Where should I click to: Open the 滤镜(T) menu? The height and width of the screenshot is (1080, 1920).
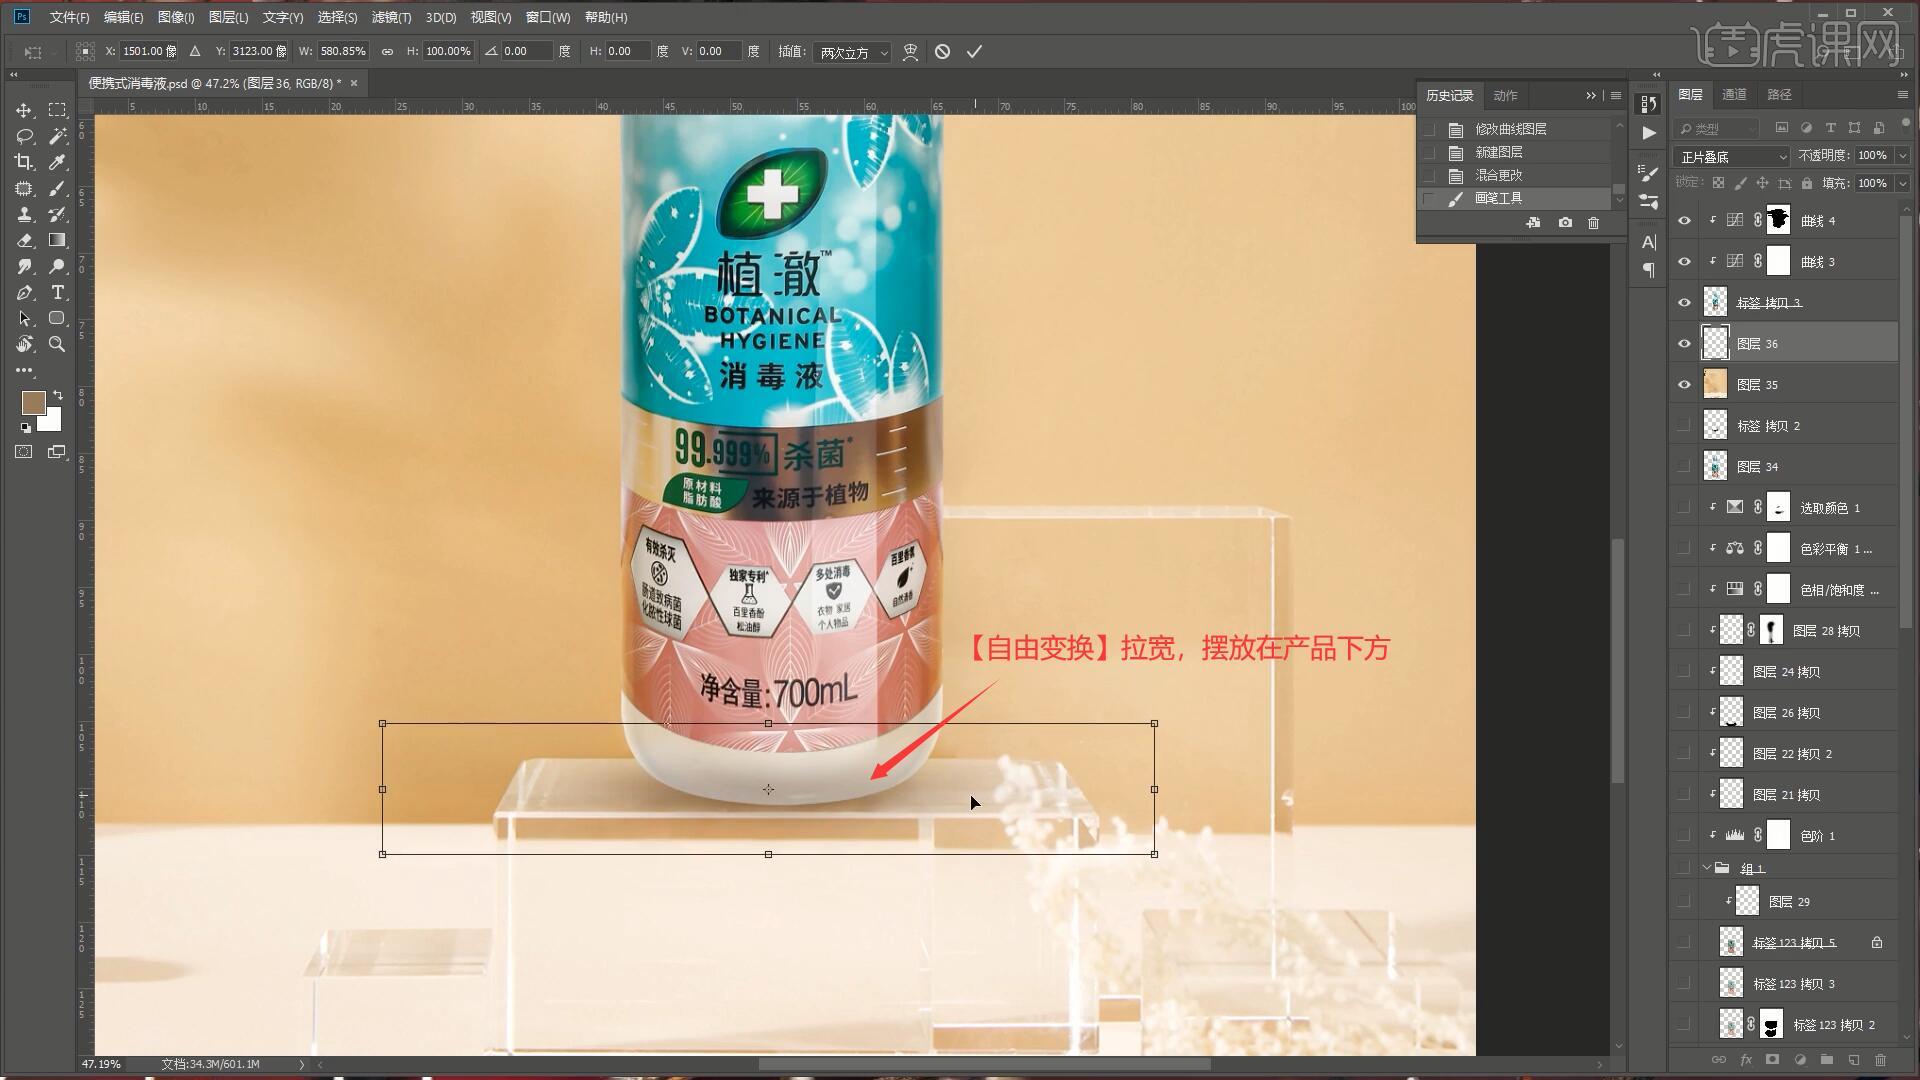click(390, 17)
